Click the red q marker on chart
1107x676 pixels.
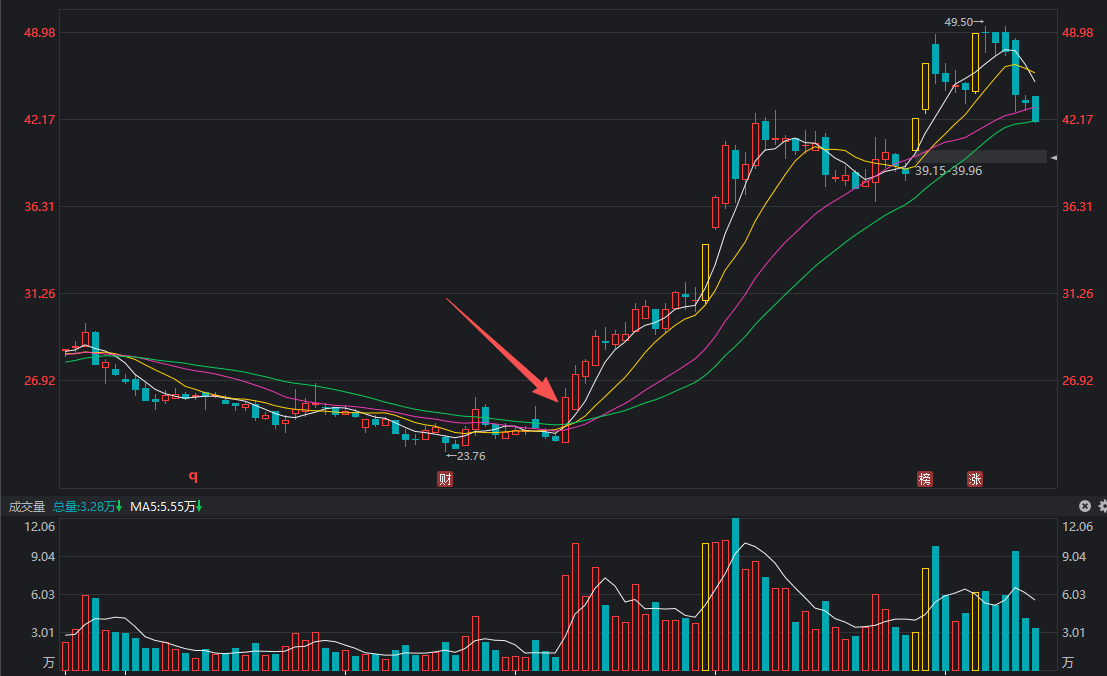pos(194,476)
